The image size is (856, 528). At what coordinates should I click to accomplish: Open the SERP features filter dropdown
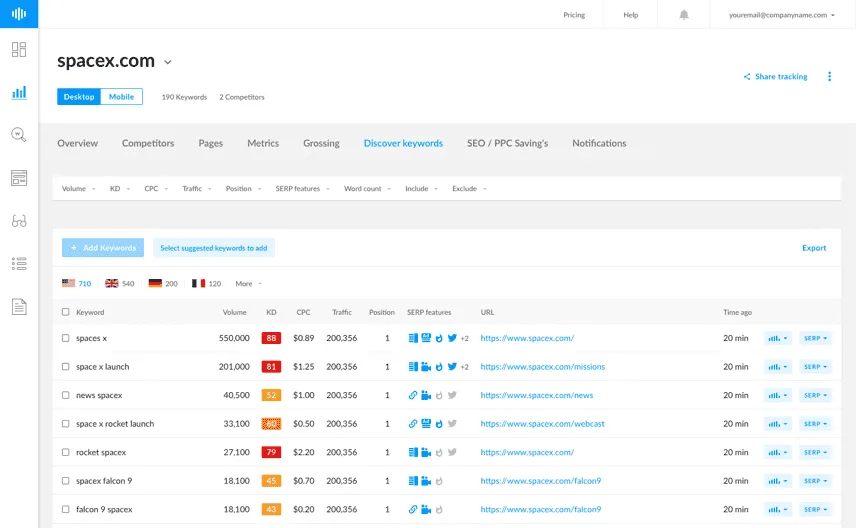pyautogui.click(x=300, y=189)
